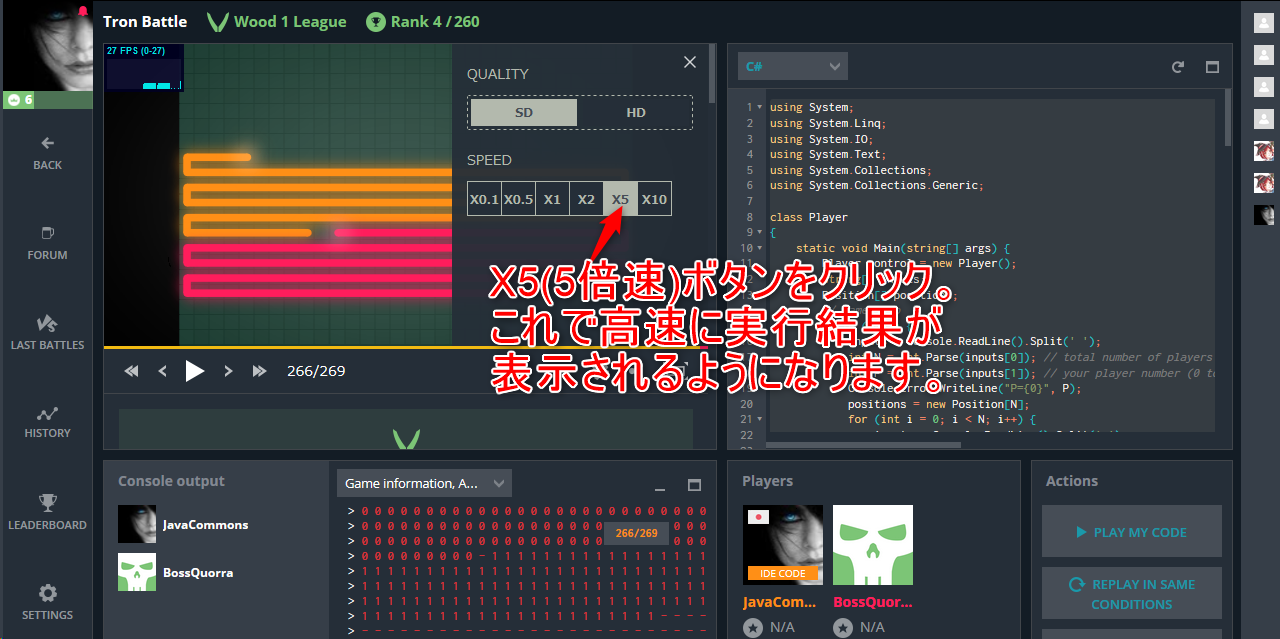Play the replay
This screenshot has width=1280, height=639.
[x=195, y=371]
